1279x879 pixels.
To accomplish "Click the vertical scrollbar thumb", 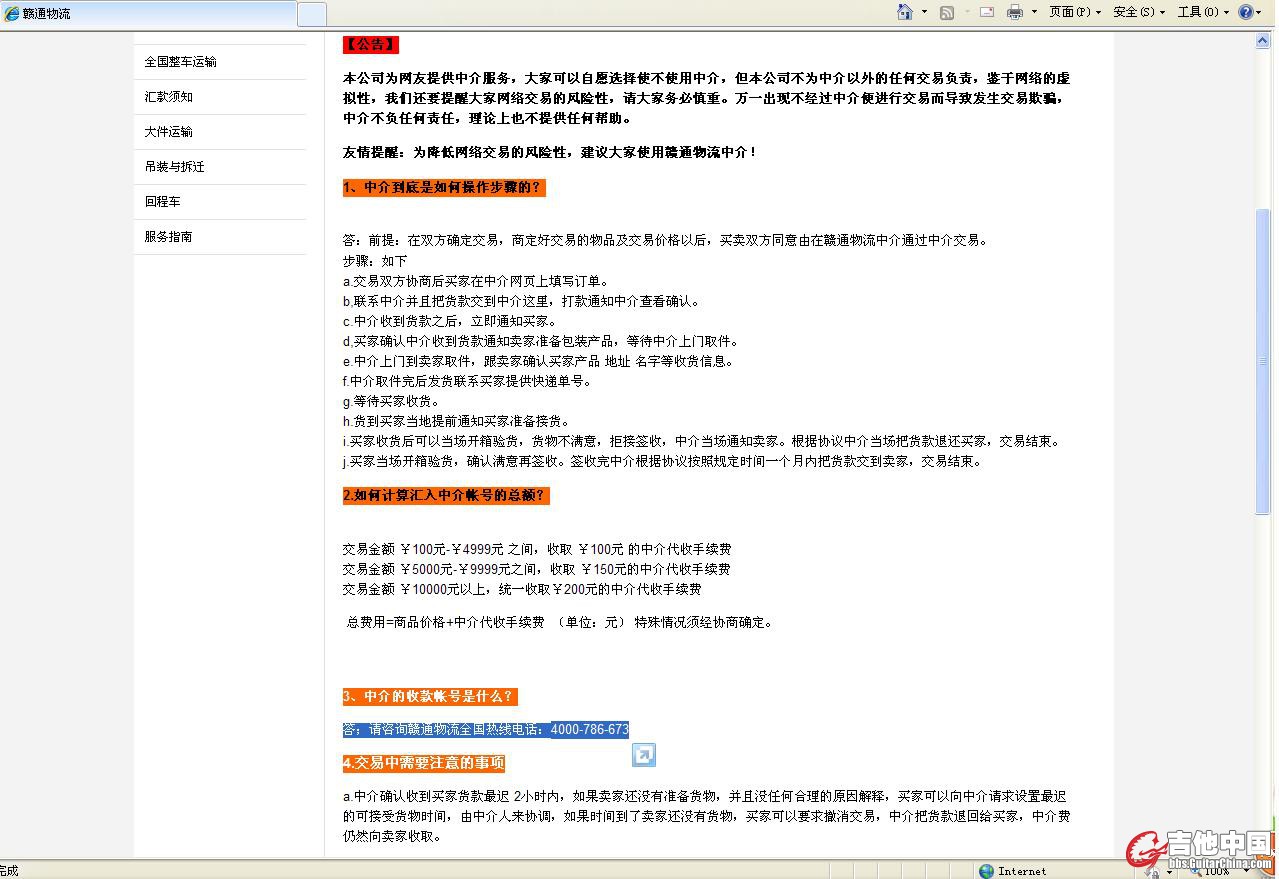I will pos(1262,362).
